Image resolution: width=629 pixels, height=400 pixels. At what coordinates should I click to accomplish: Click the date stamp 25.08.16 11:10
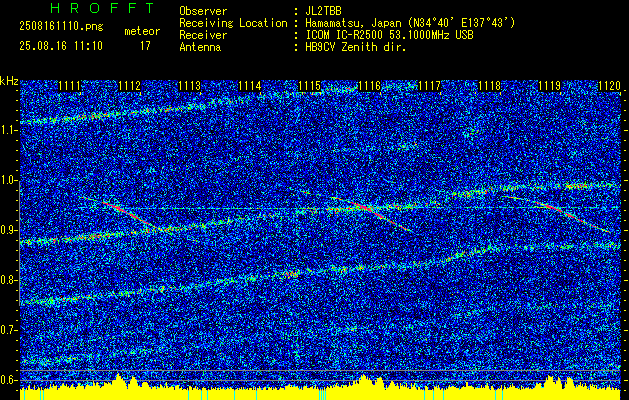click(x=61, y=46)
